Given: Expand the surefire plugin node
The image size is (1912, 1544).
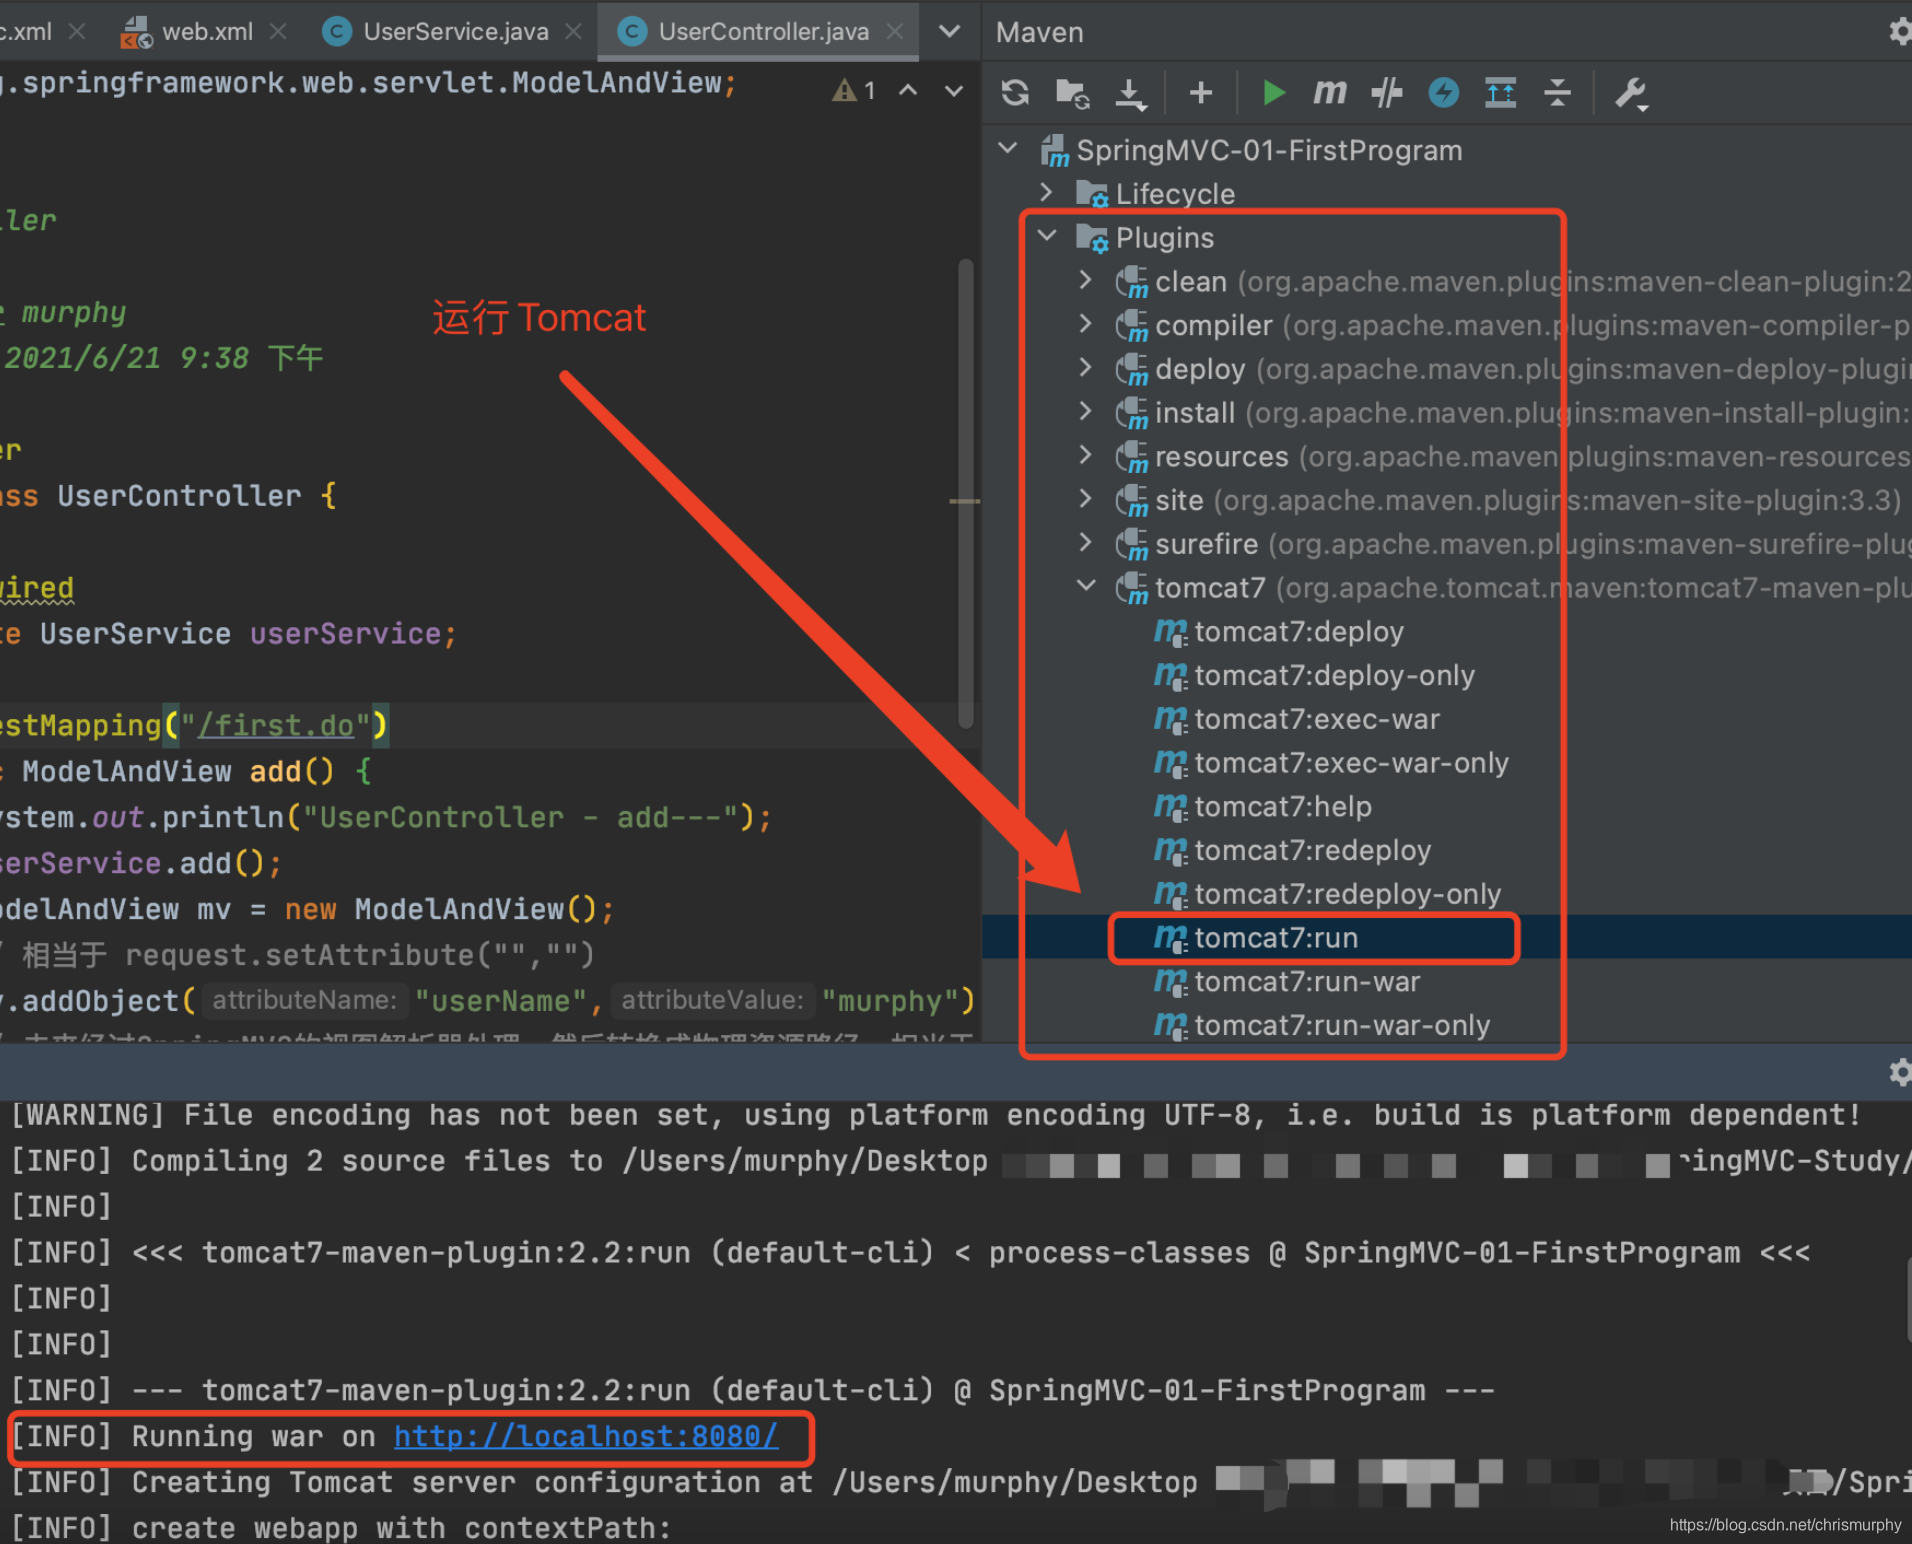Looking at the screenshot, I should (x=1086, y=543).
